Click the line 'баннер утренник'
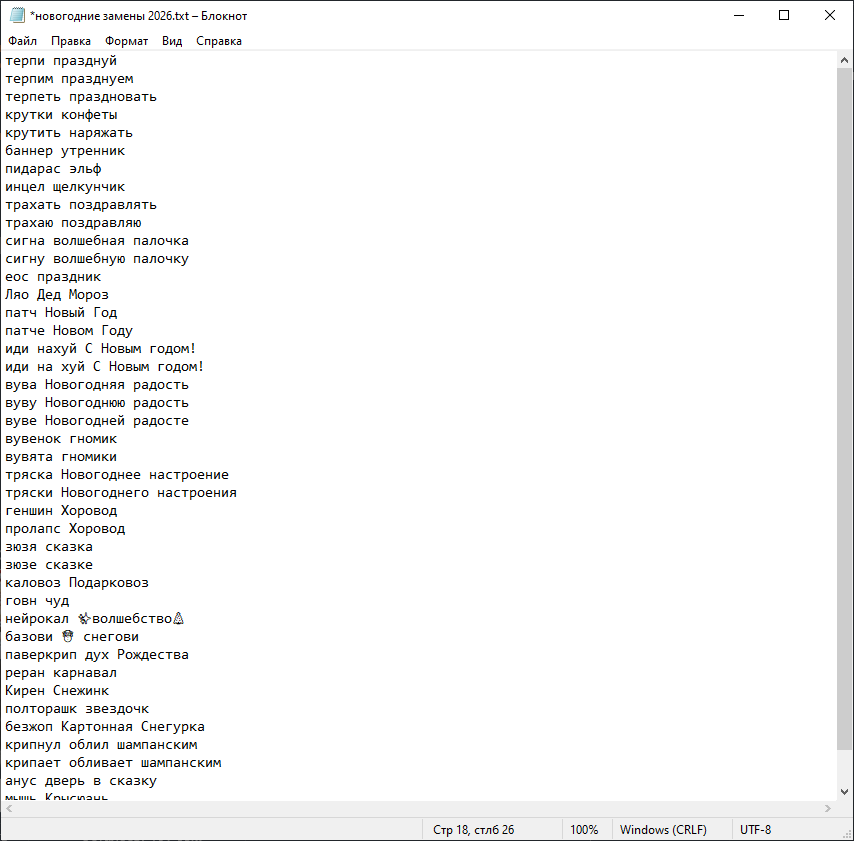 [x=65, y=151]
